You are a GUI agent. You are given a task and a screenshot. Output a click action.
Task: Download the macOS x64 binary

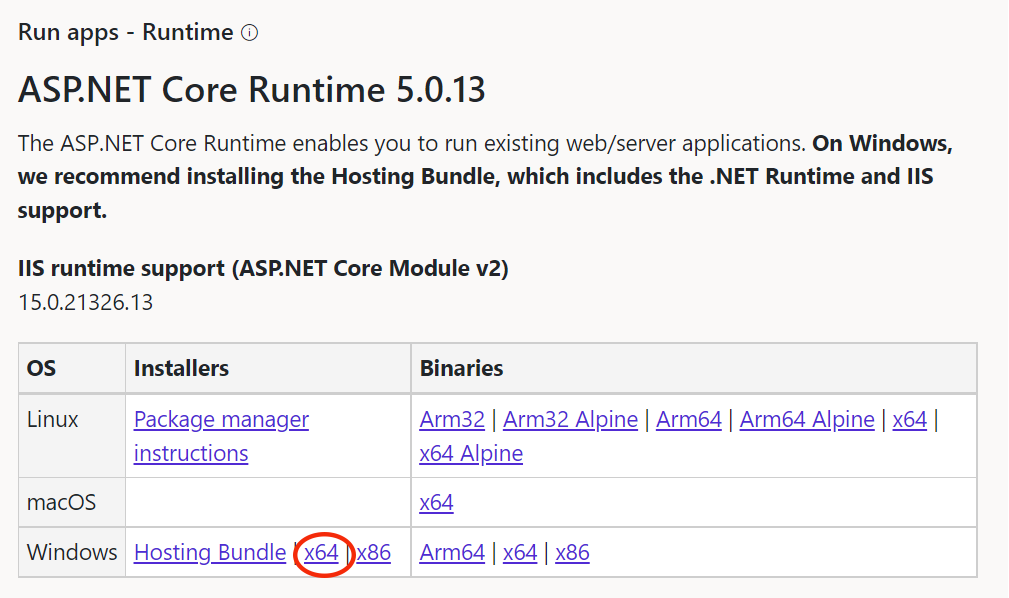436,503
